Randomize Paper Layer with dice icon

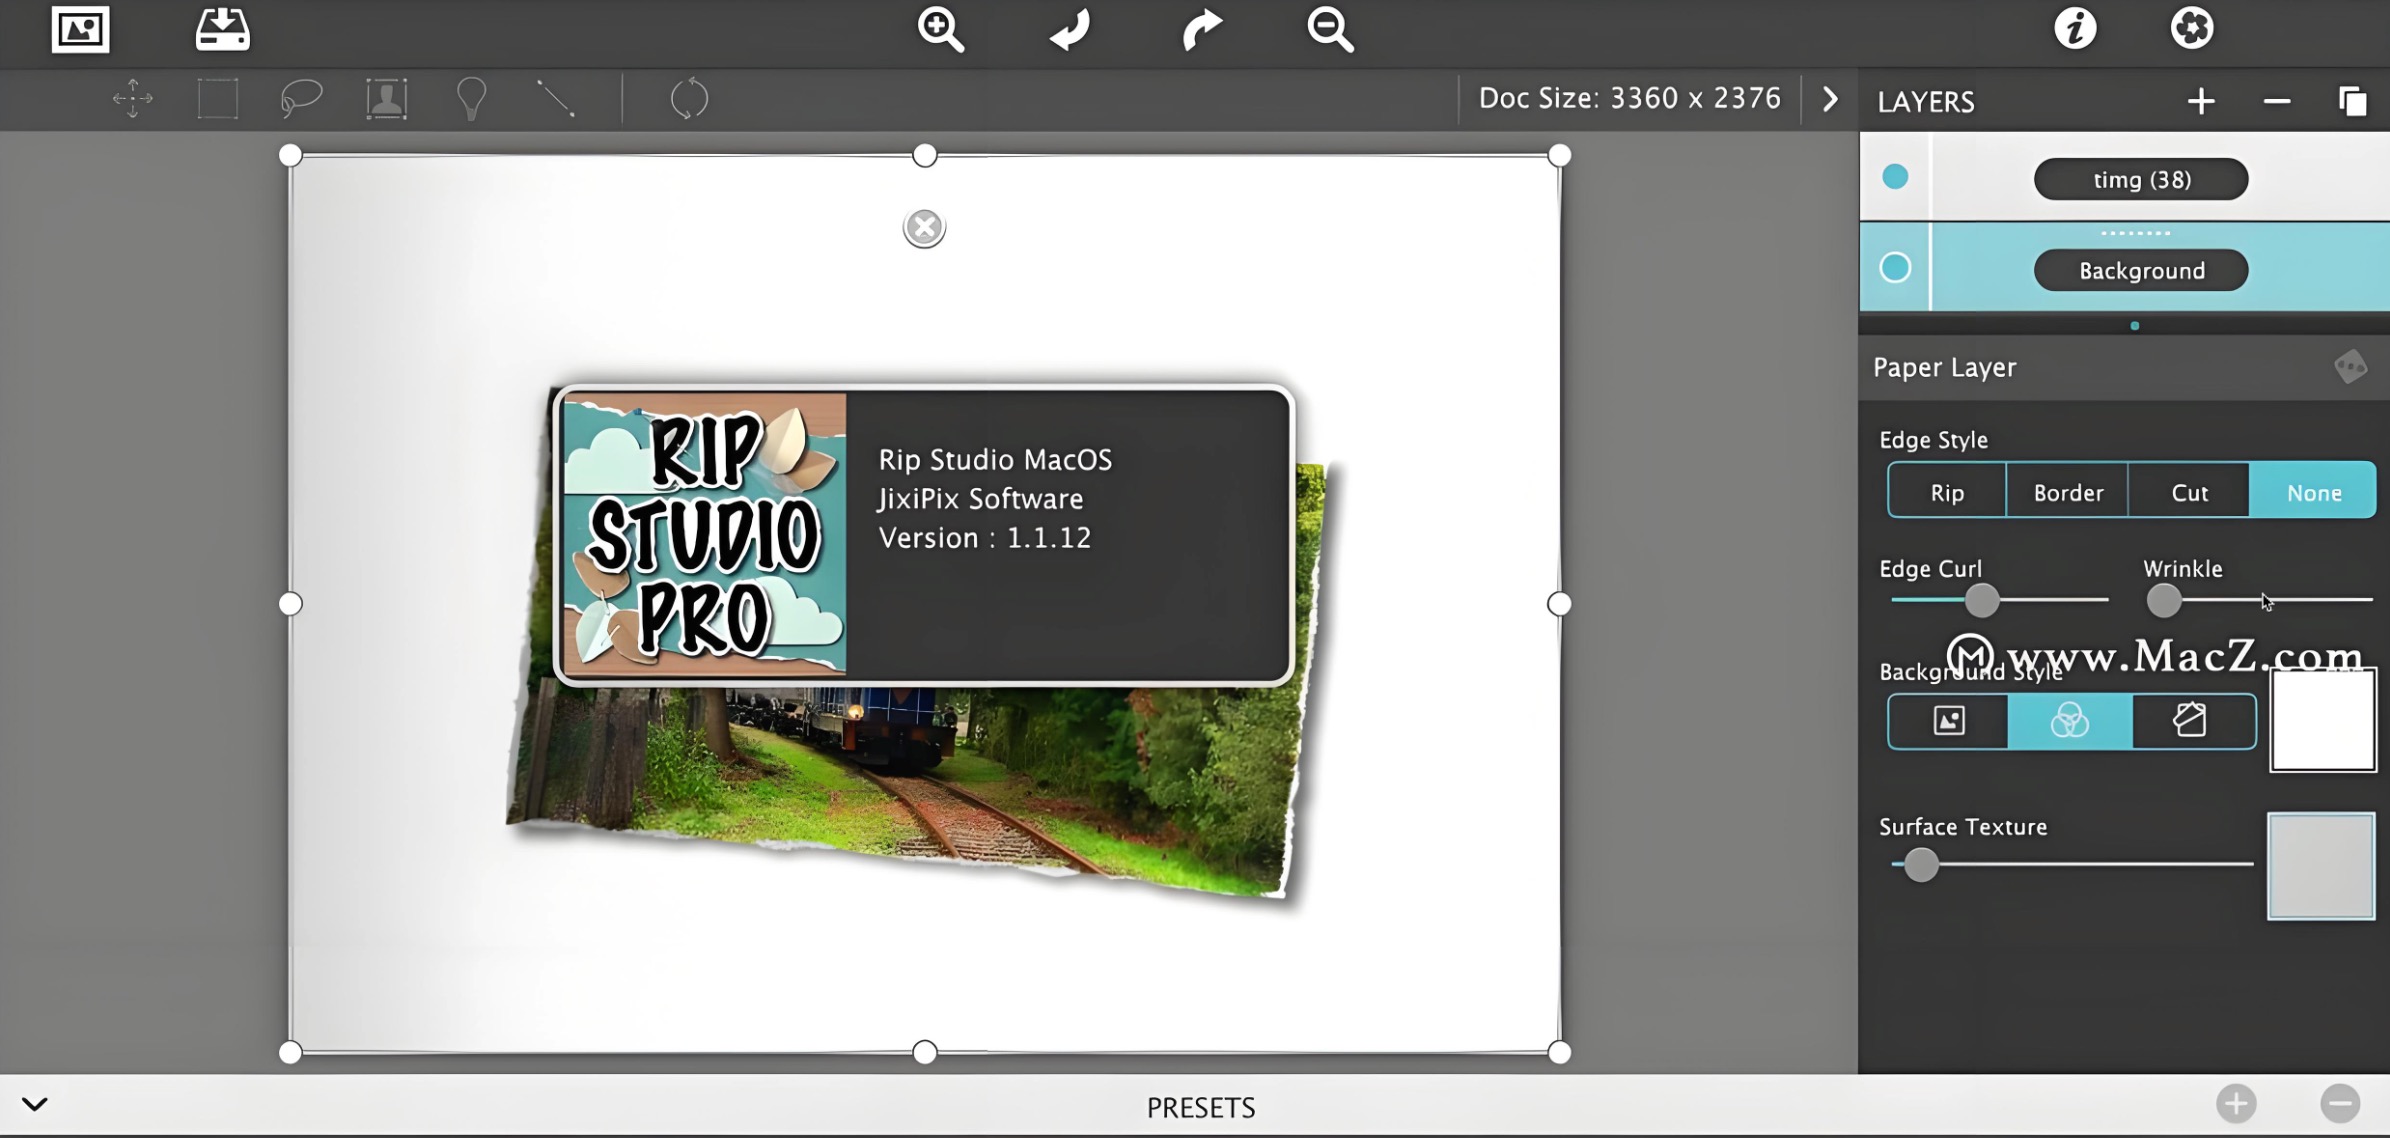tap(2350, 366)
